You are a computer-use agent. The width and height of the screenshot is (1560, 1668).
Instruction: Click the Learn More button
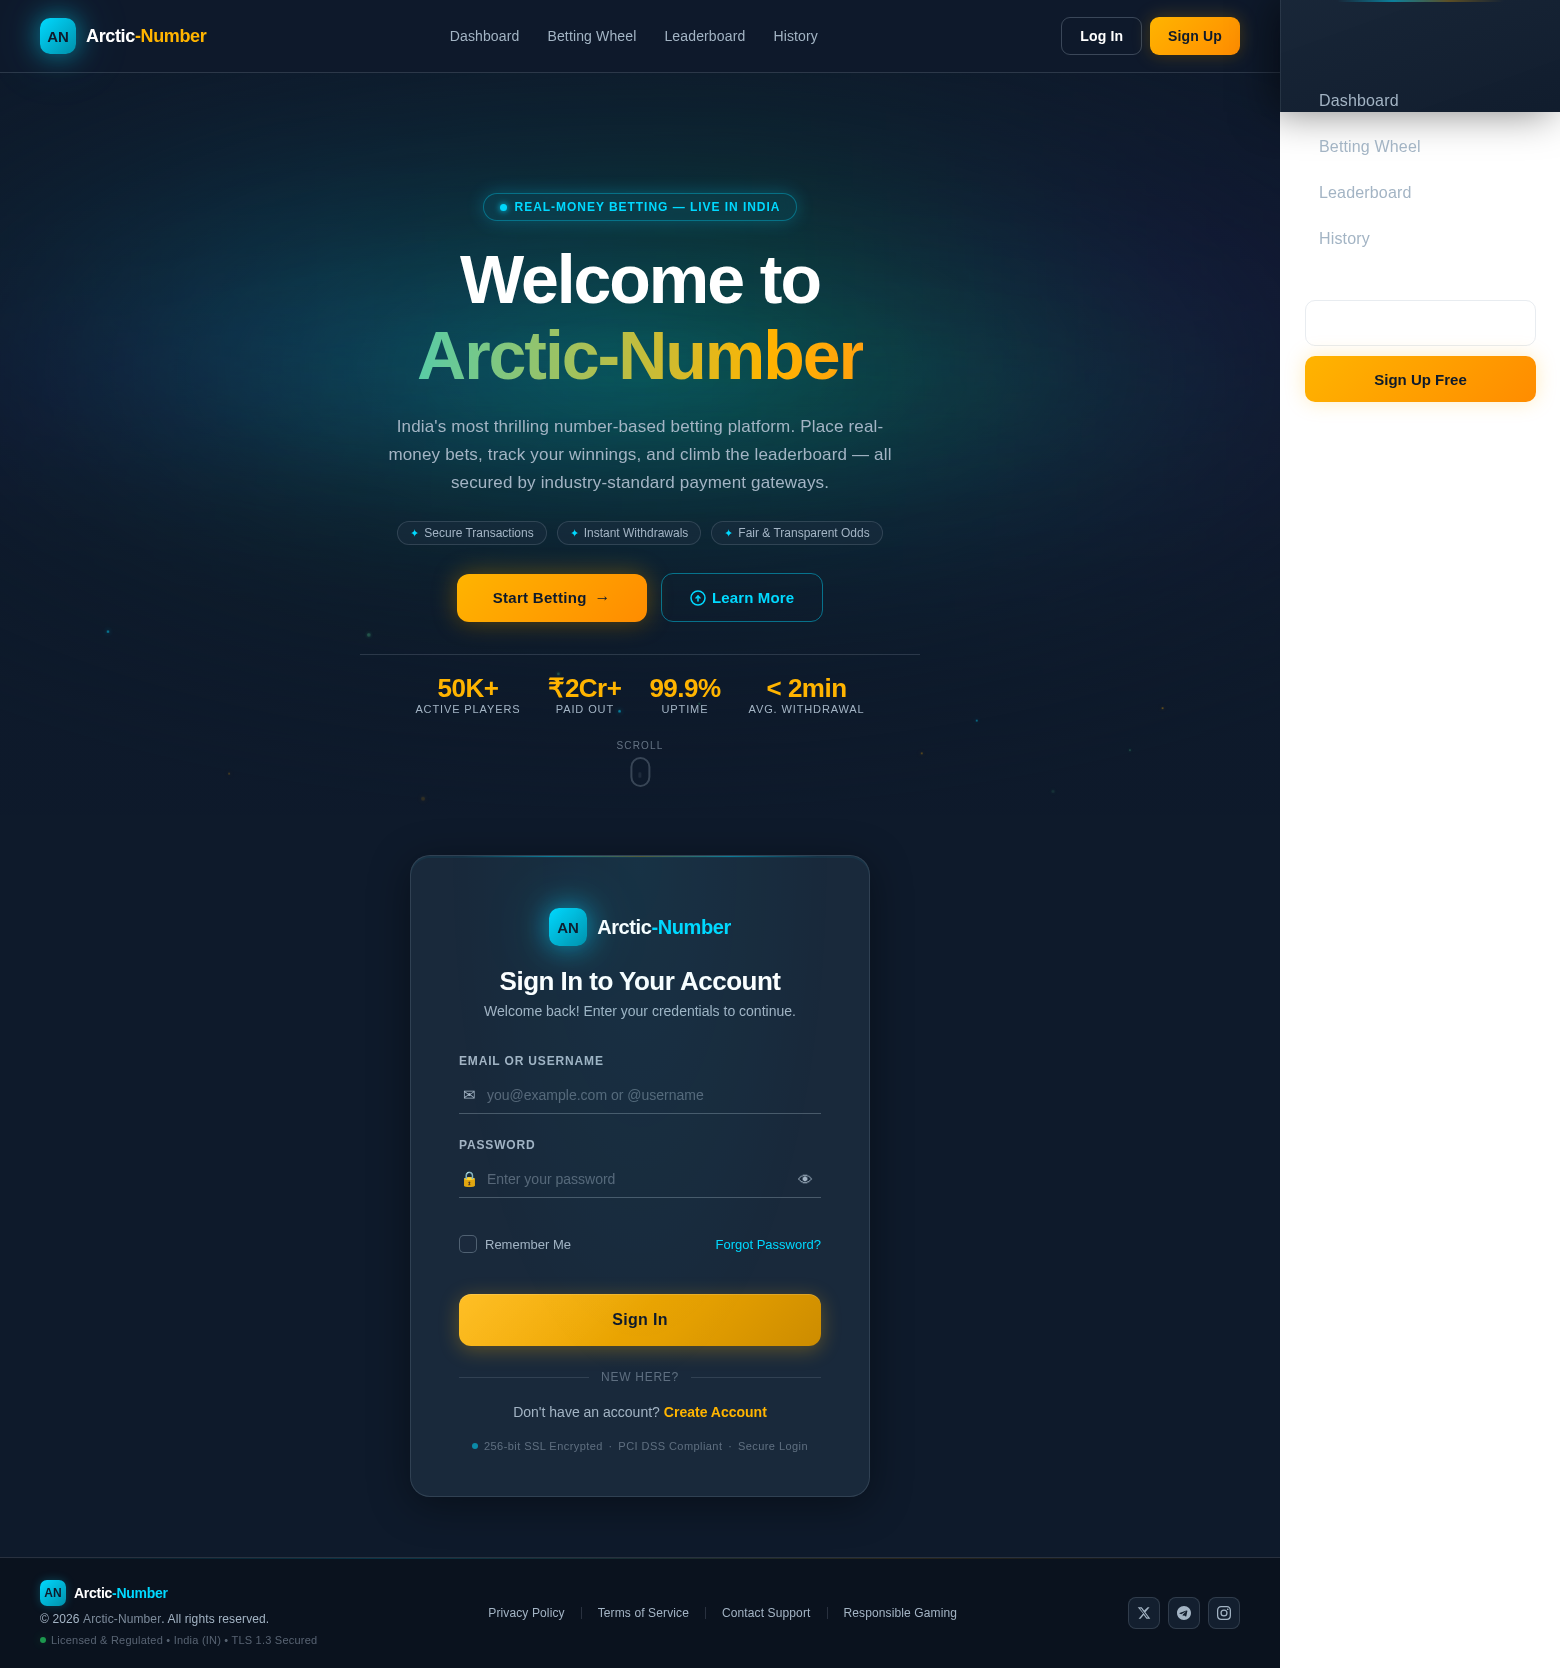[x=742, y=598]
